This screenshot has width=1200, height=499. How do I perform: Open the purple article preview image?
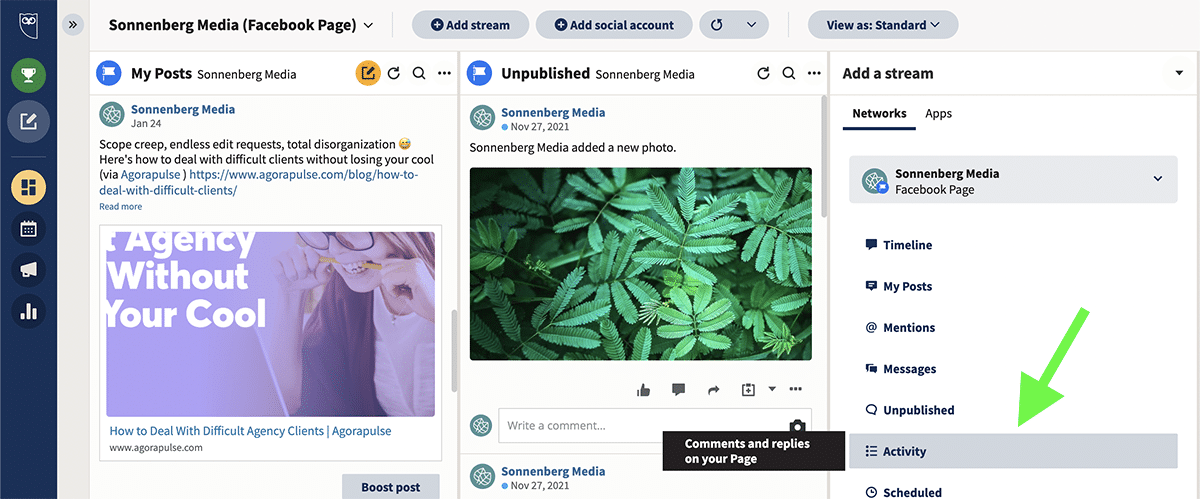[x=271, y=324]
